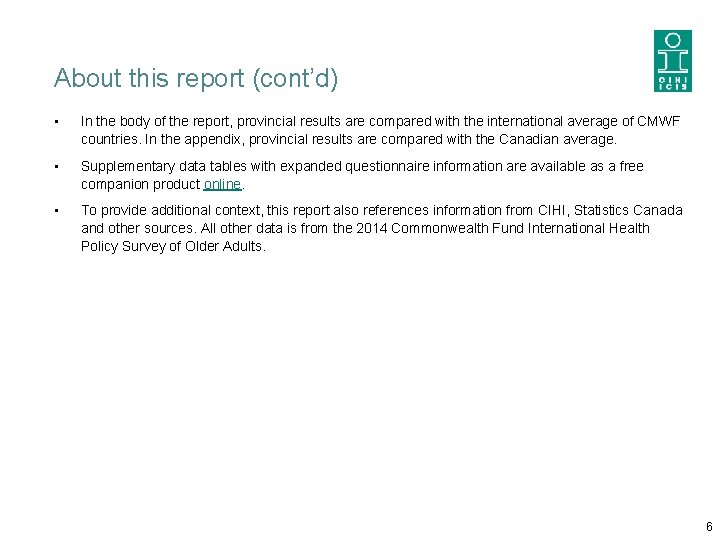Click the CIHI logo icon

click(x=672, y=61)
